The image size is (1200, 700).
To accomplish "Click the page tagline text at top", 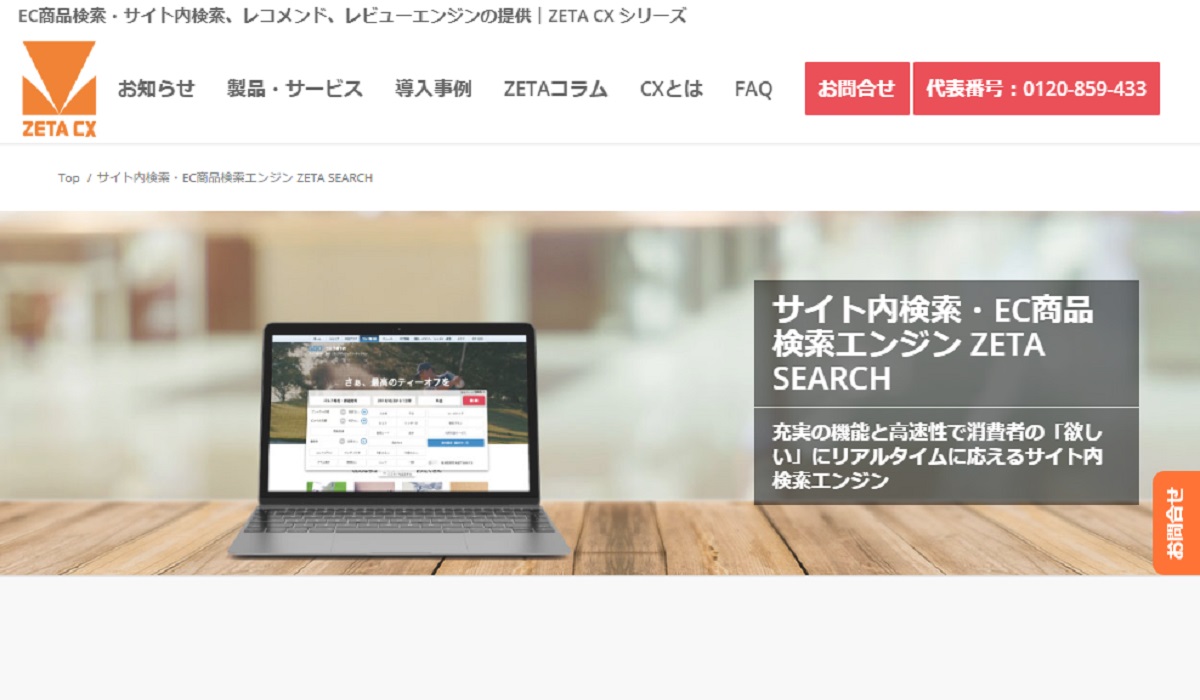I will [352, 16].
